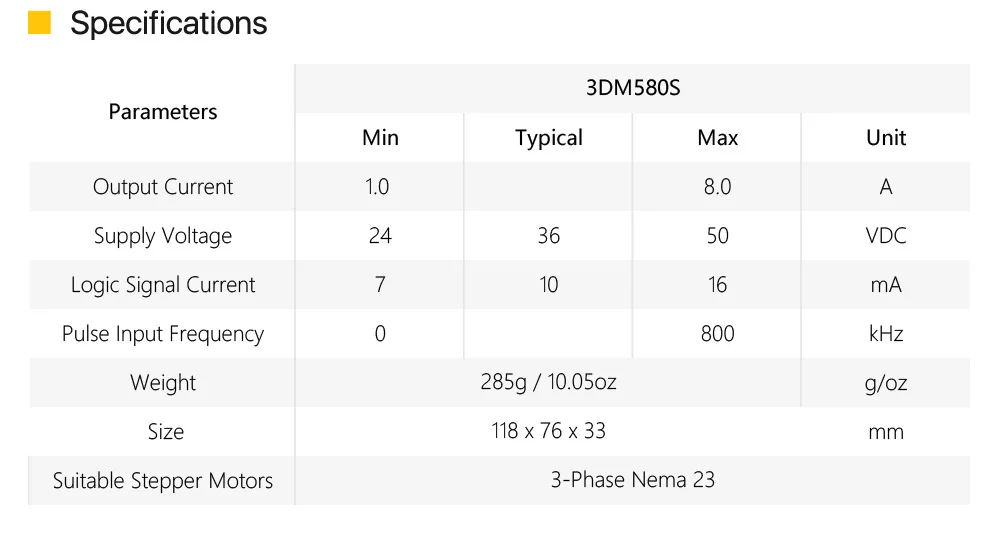Select the Suitable Stepper Motors label

[x=163, y=481]
